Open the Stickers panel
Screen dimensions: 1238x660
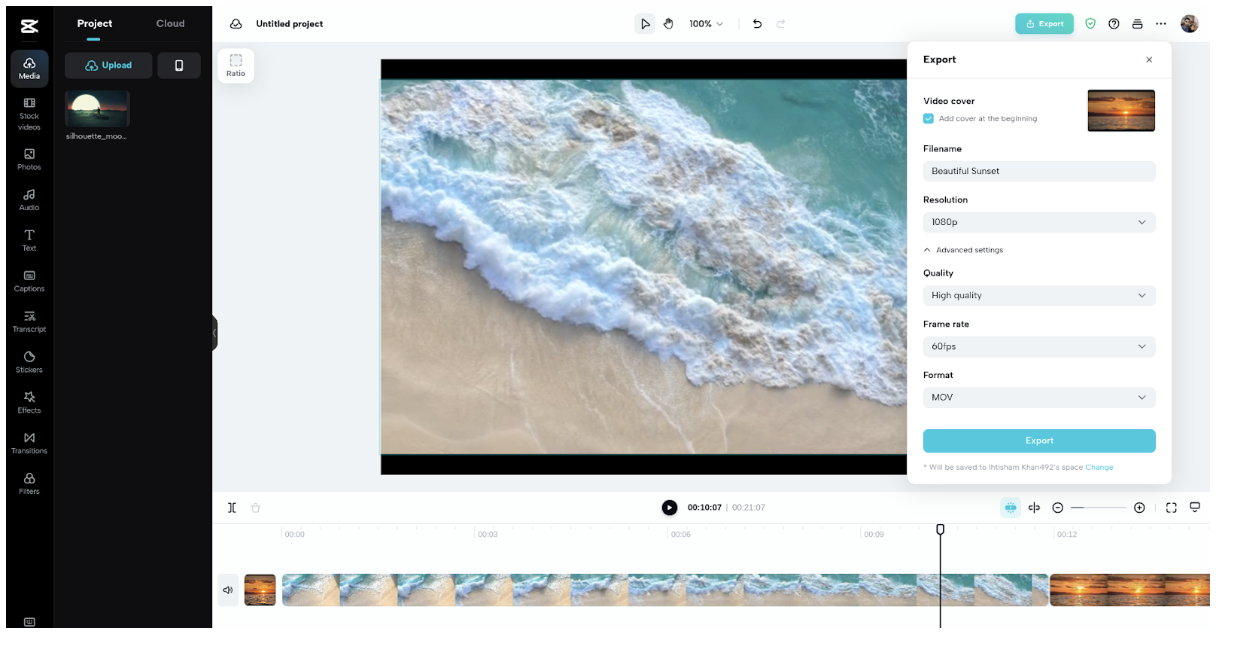(x=29, y=362)
